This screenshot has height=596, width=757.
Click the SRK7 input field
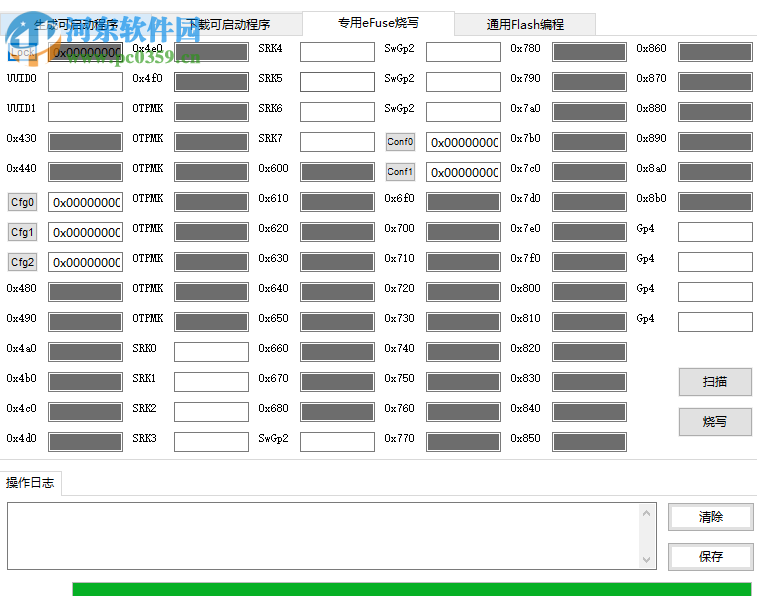click(337, 142)
